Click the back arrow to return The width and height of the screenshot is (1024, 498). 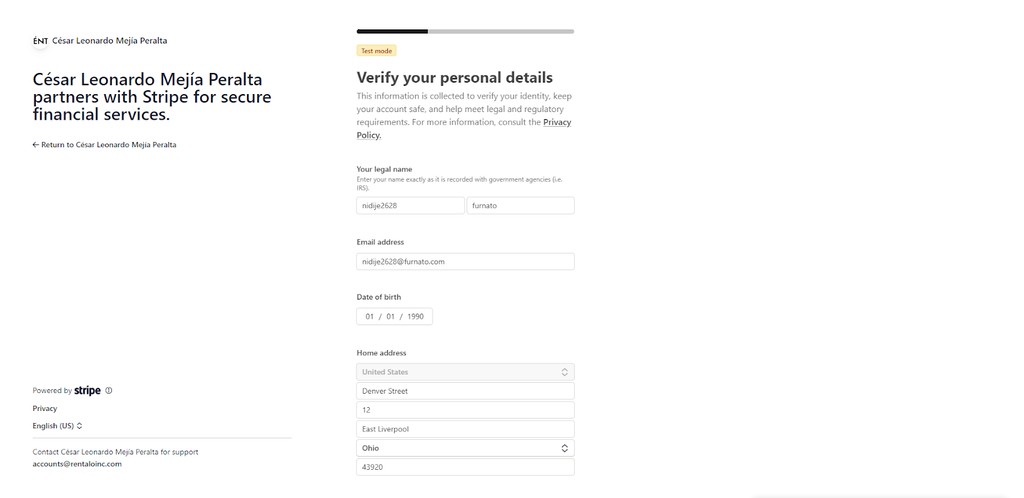pyautogui.click(x=36, y=145)
